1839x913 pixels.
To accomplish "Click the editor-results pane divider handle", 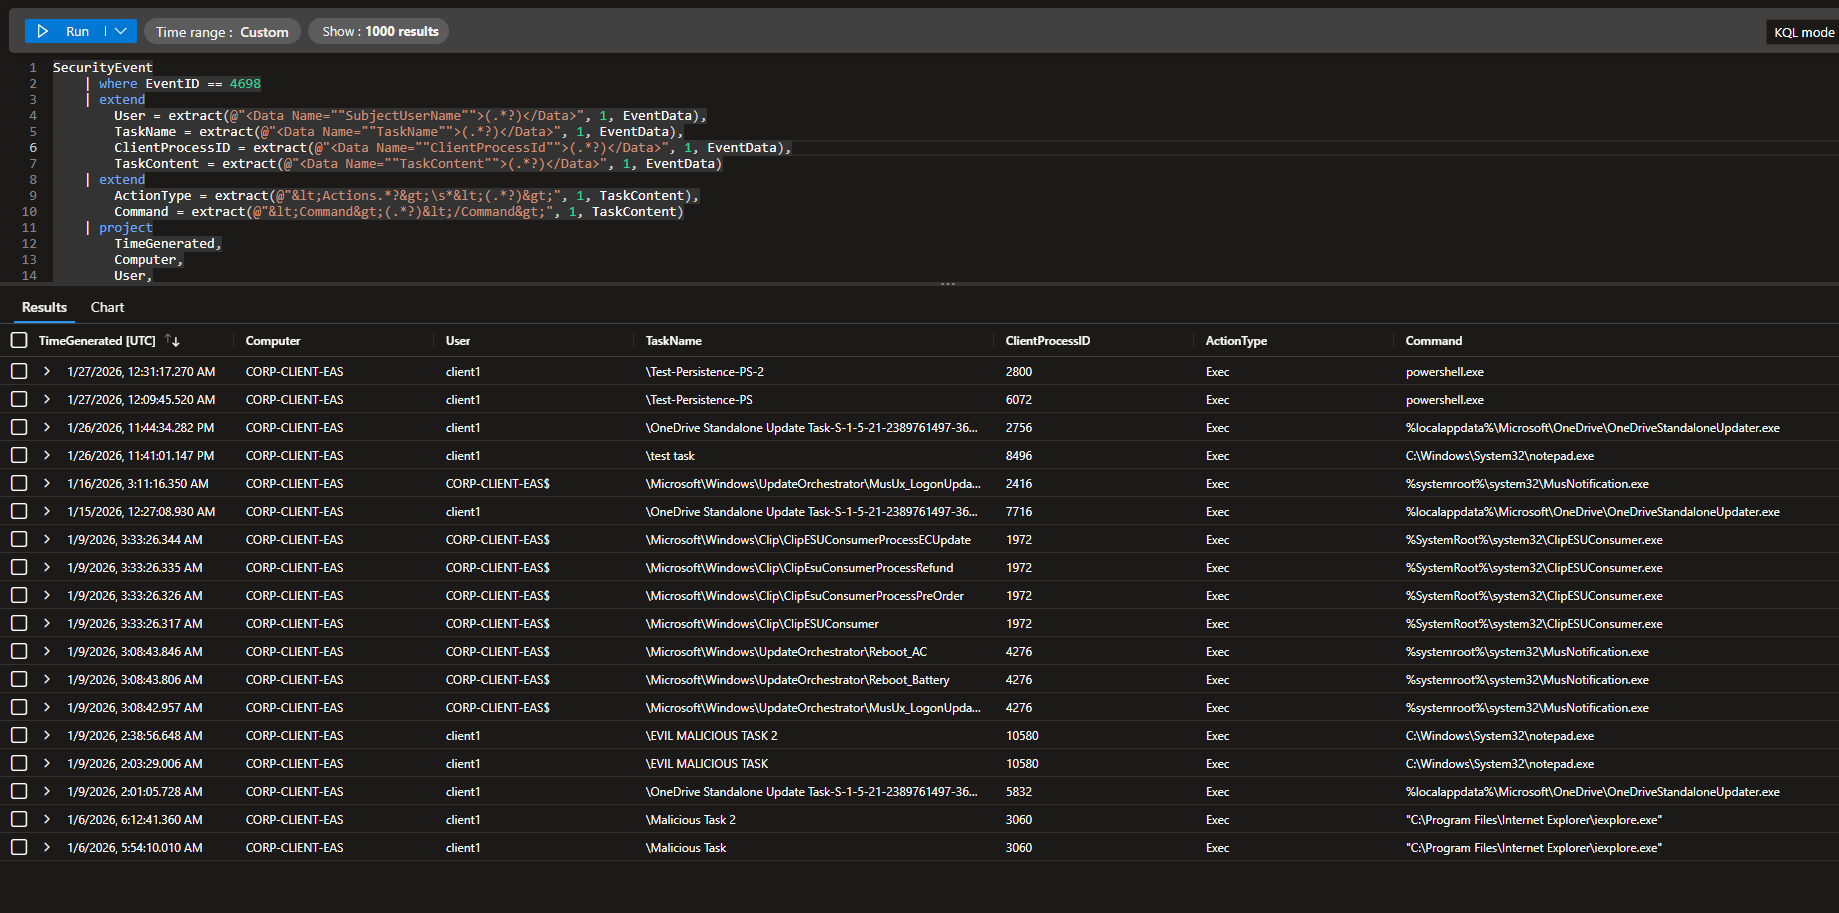I will point(947,285).
